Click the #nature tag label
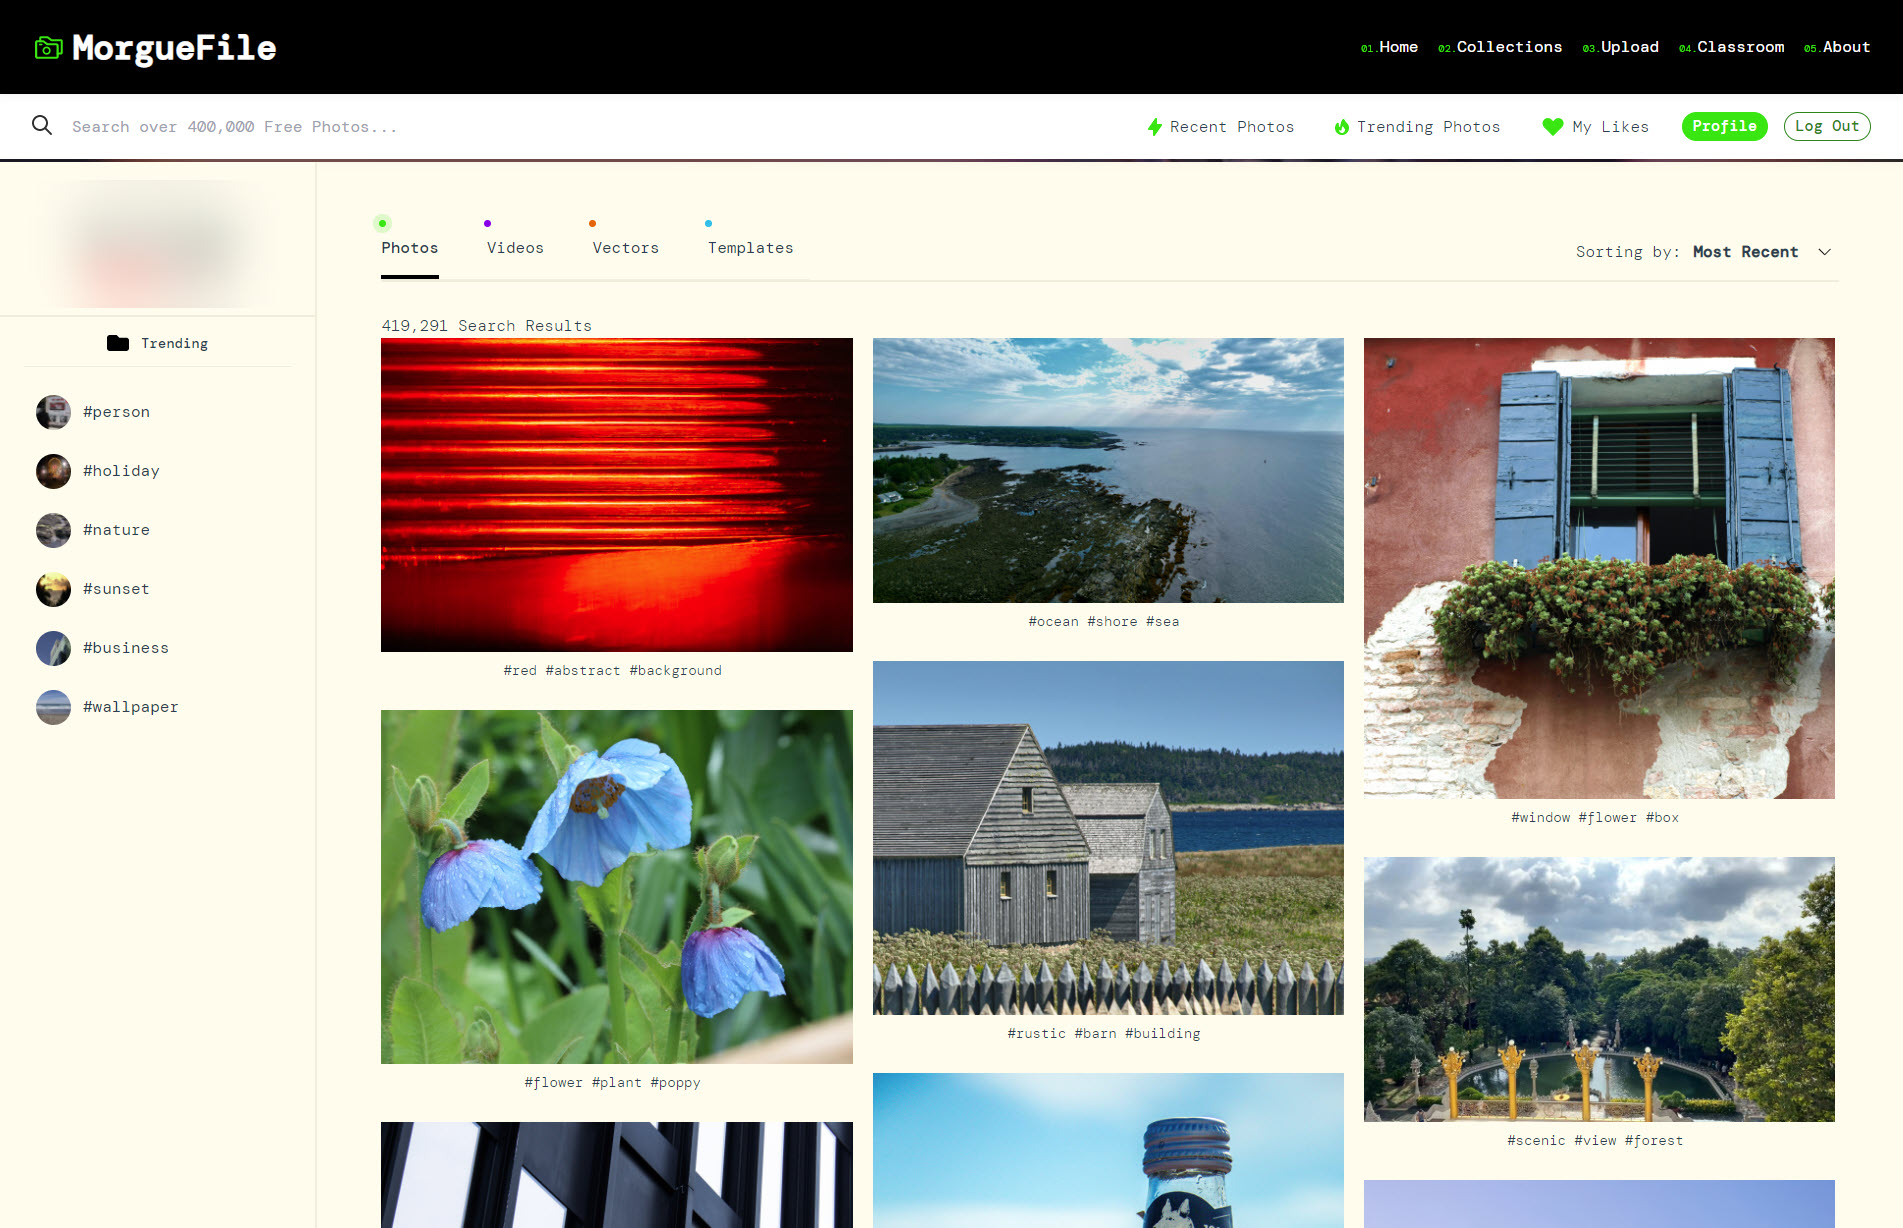This screenshot has height=1228, width=1903. click(x=117, y=530)
